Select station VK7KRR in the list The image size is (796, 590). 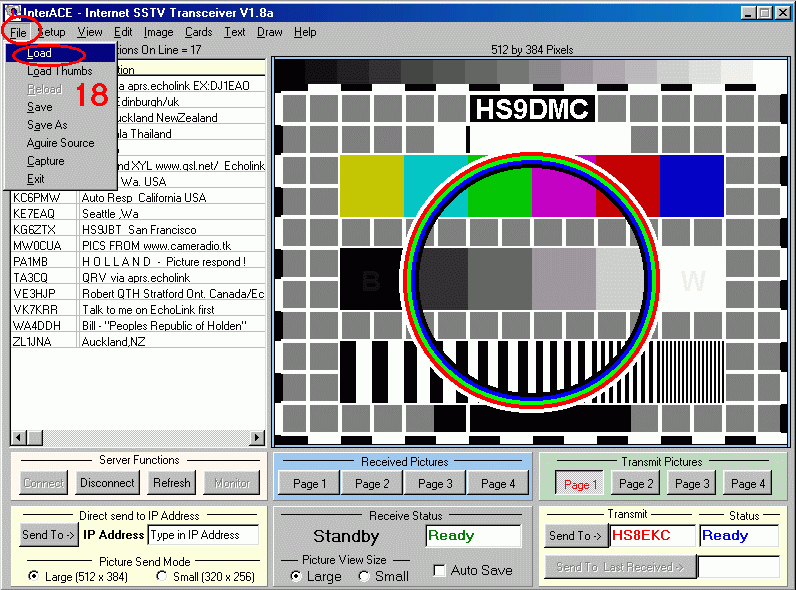pyautogui.click(x=138, y=310)
